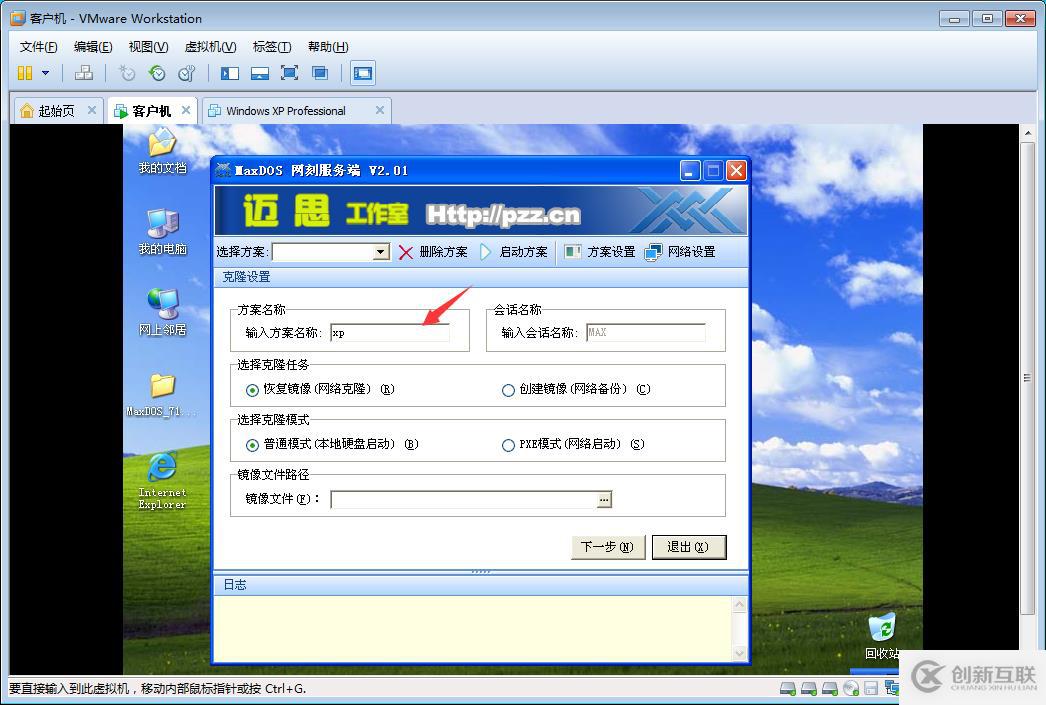Select 恢复镜像(网络克隆) radio option
The image size is (1046, 705).
point(320,389)
